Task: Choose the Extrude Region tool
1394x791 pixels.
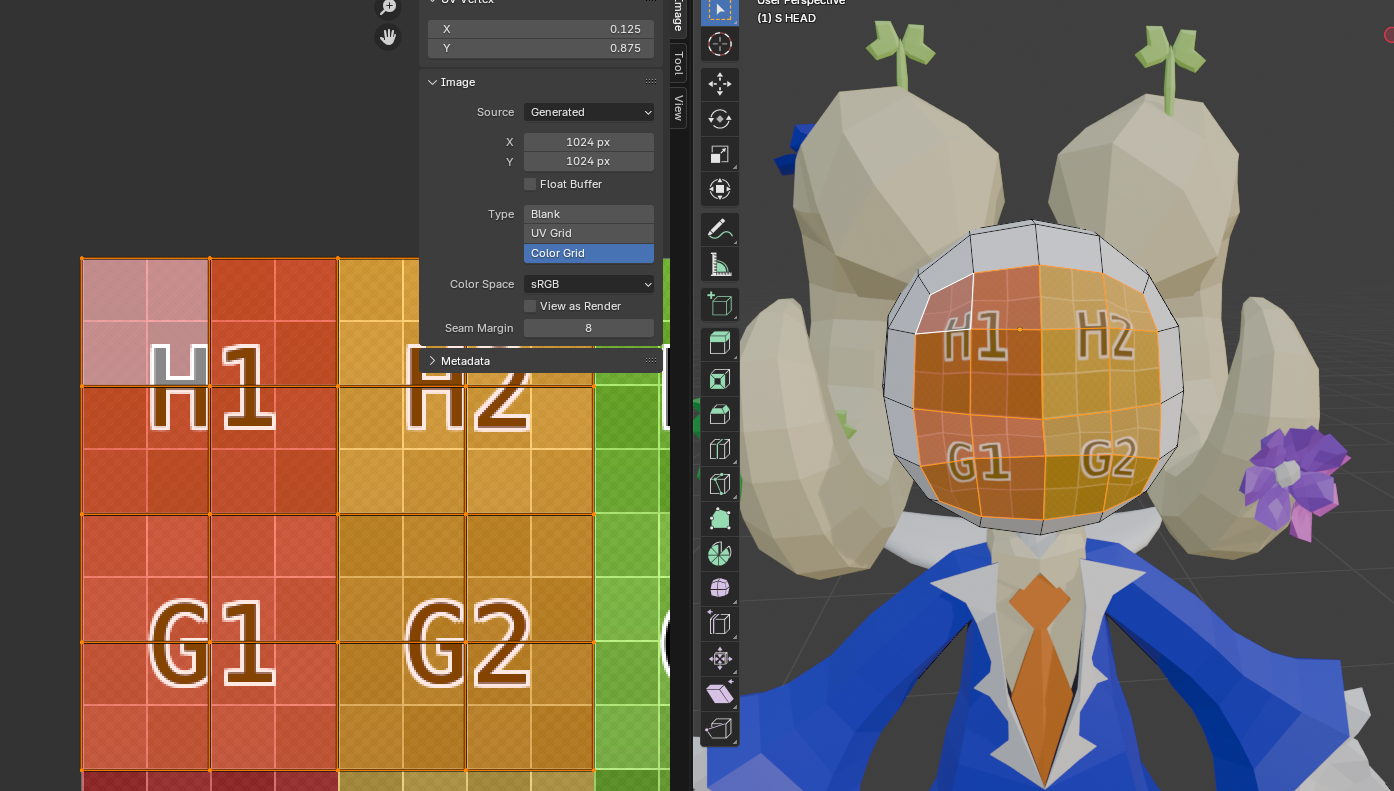Action: (x=720, y=345)
